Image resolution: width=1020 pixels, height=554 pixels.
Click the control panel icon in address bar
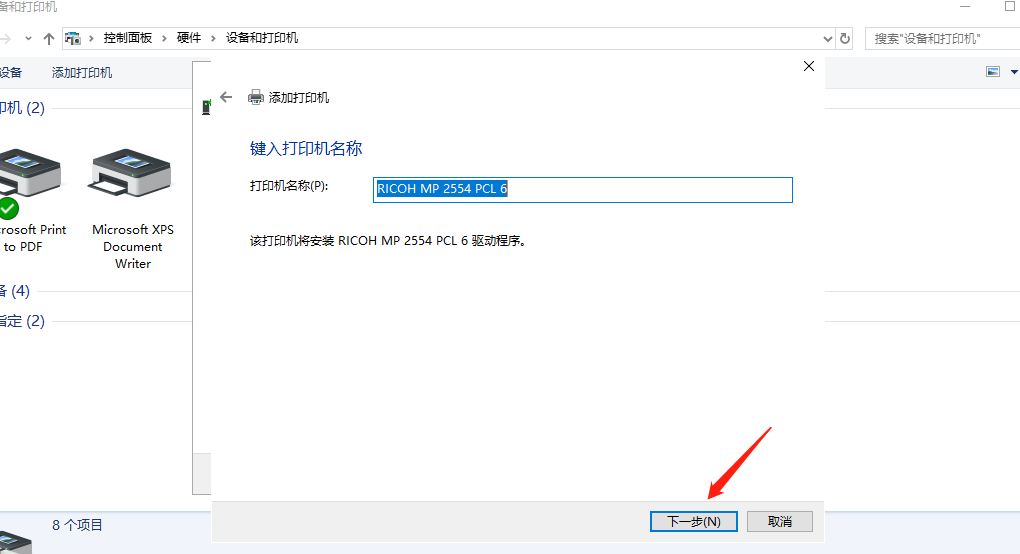(73, 38)
